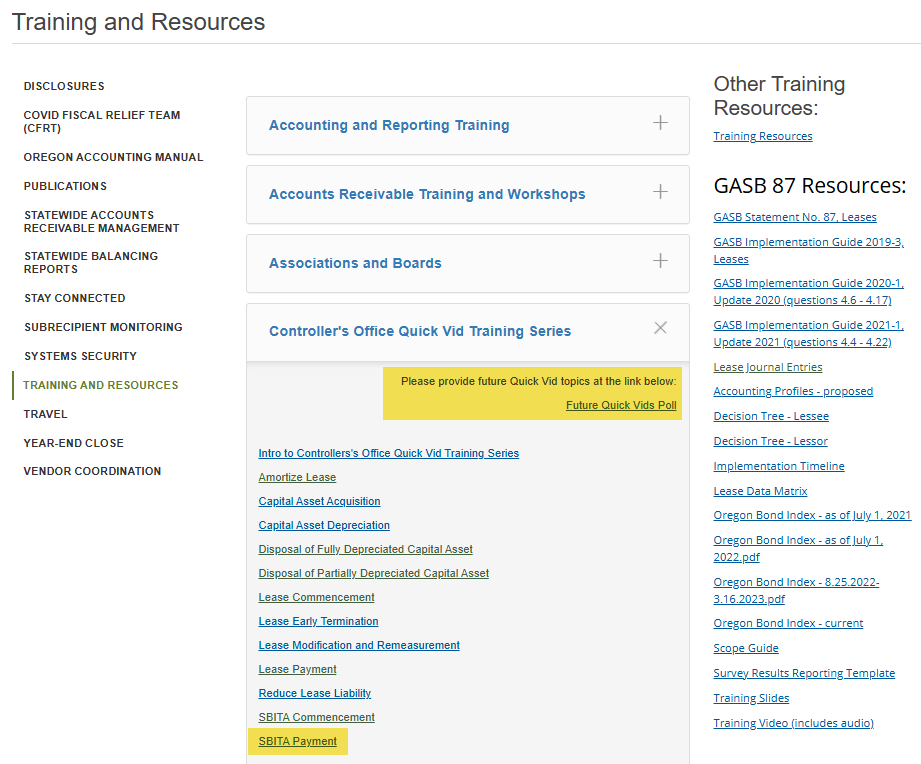Image resolution: width=921 pixels, height=764 pixels.
Task: Go to Disclosures in sidebar
Action: (x=64, y=87)
